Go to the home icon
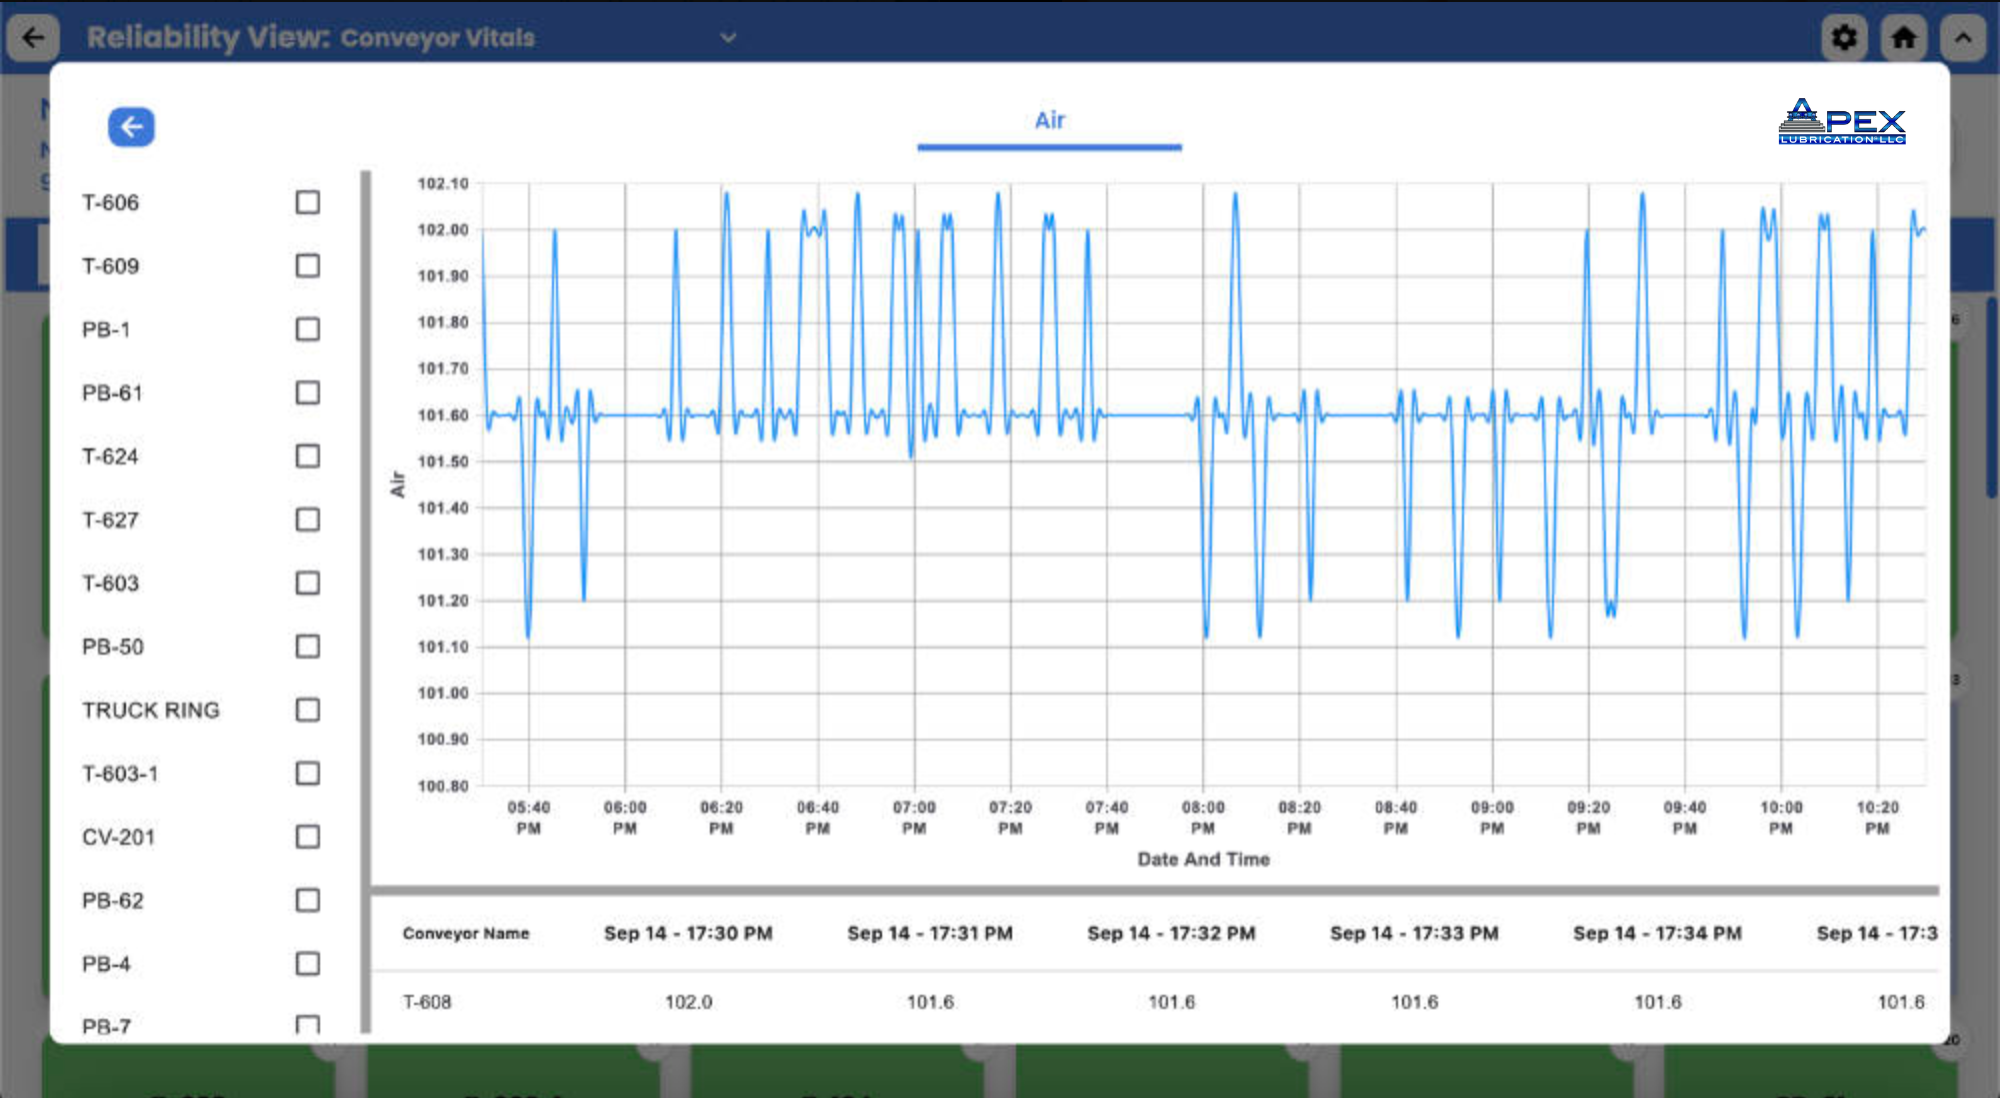 pyautogui.click(x=1903, y=38)
